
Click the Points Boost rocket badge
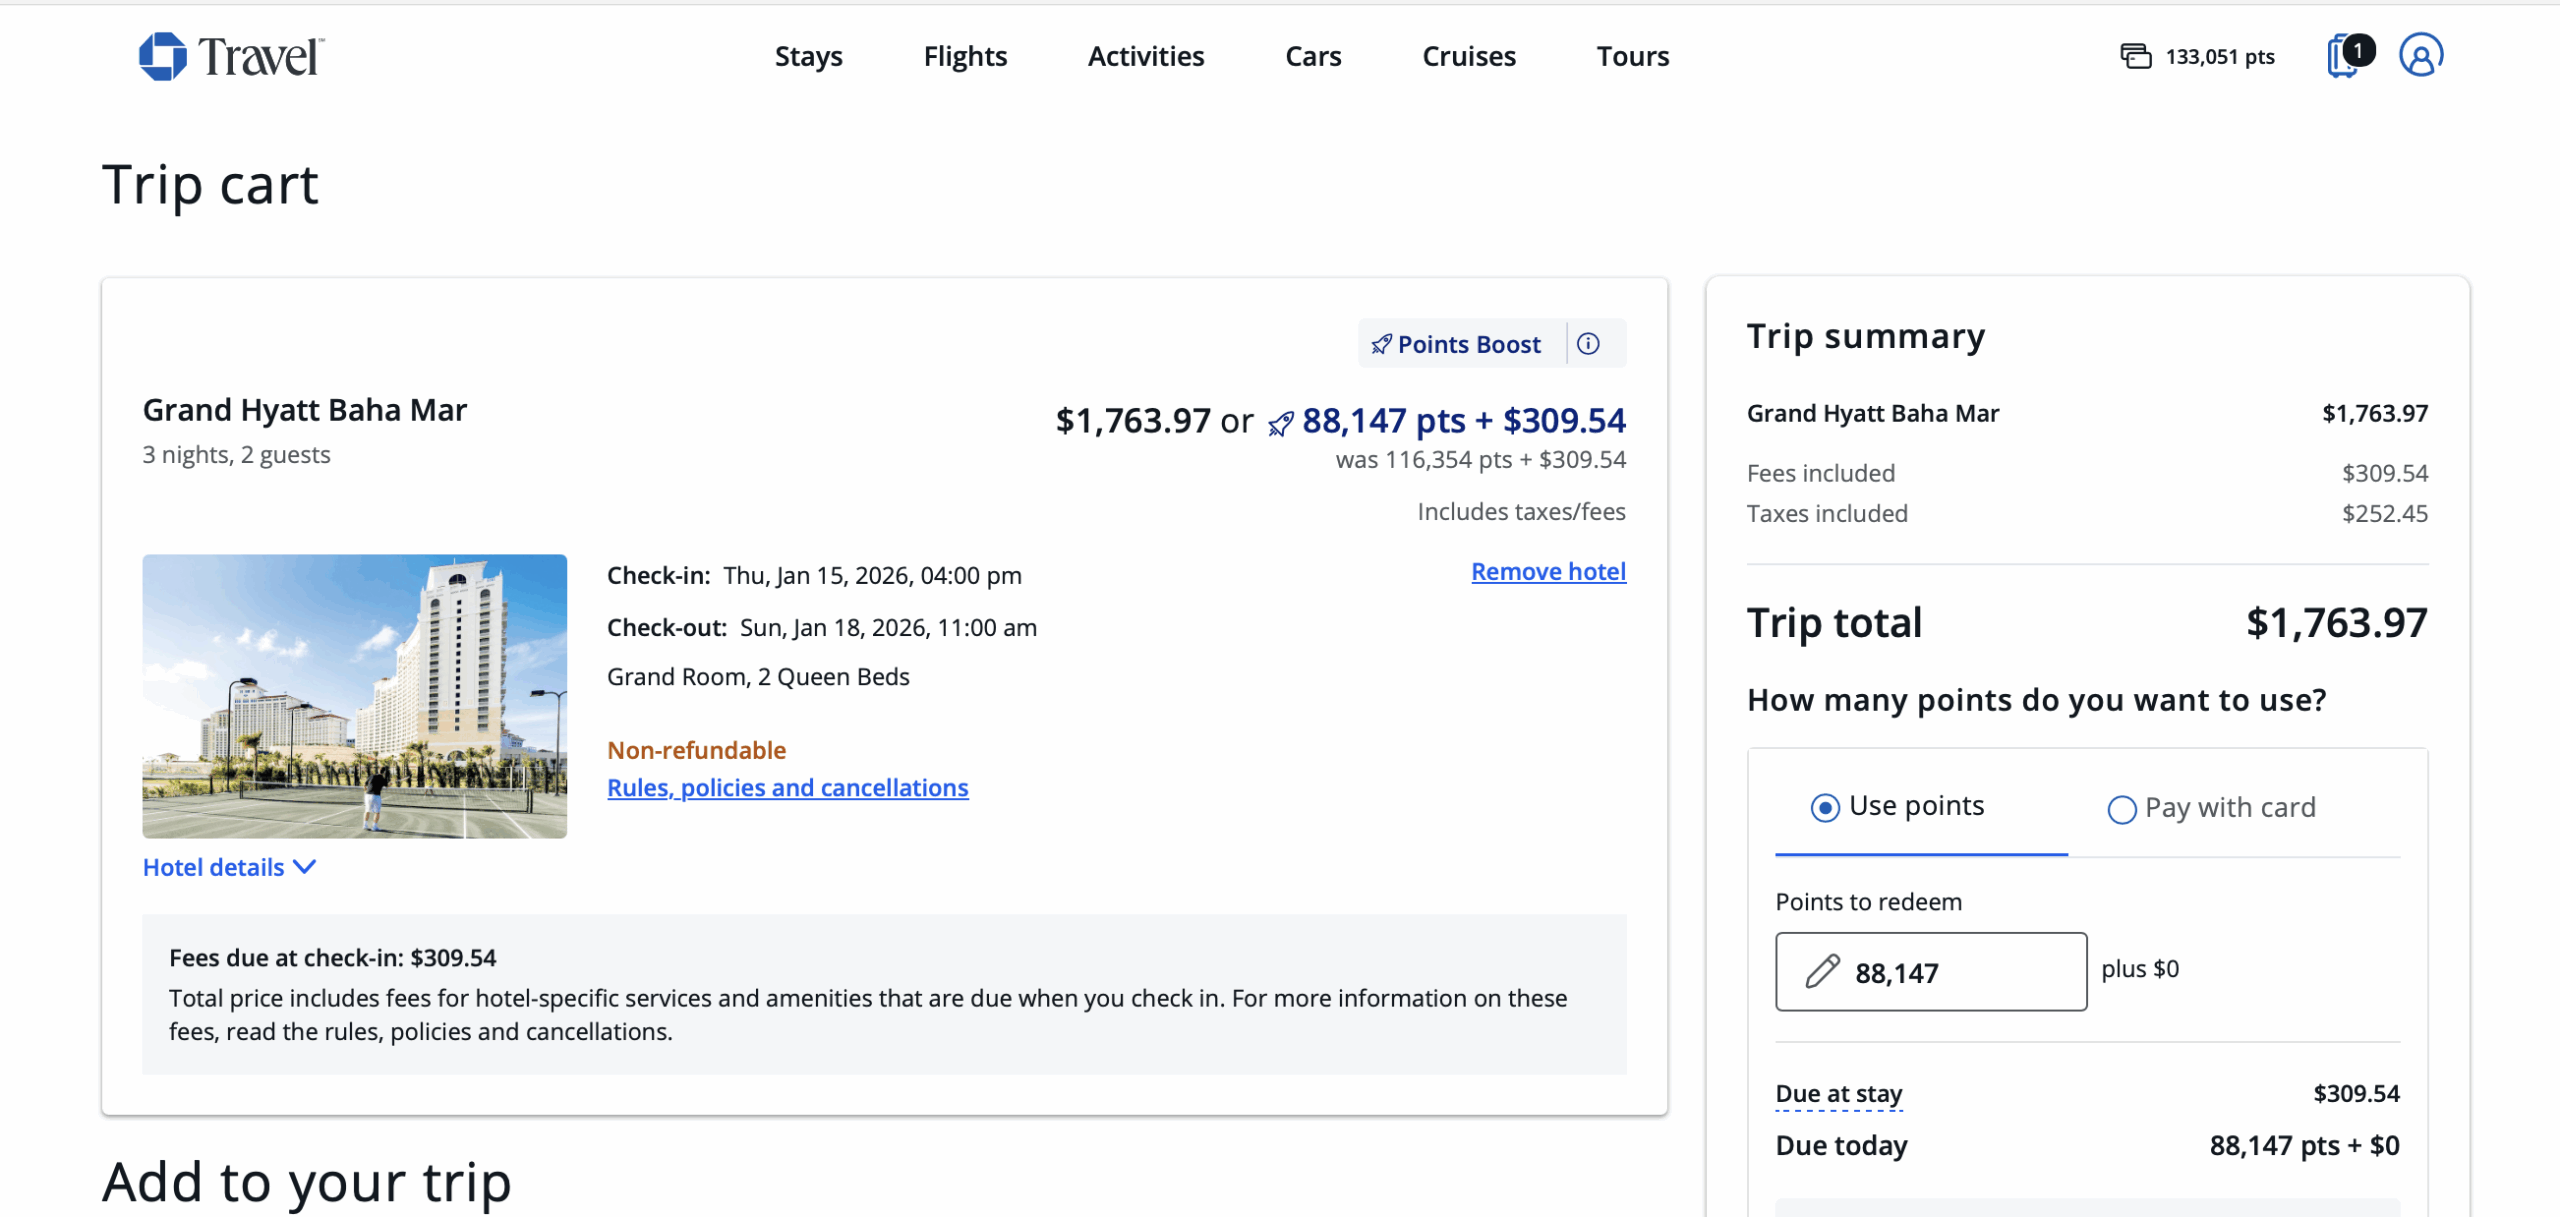pyautogui.click(x=1456, y=344)
